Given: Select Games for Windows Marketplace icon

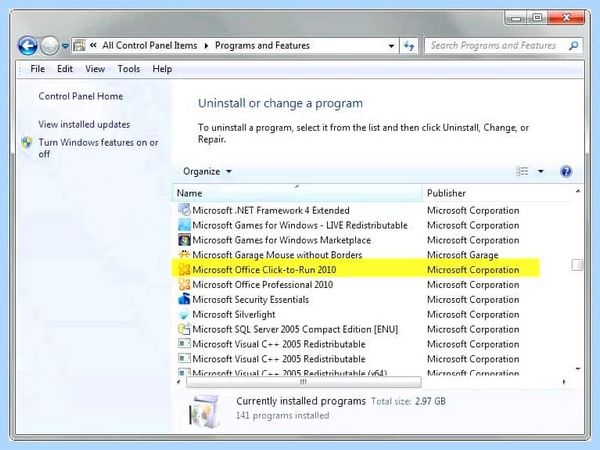Looking at the screenshot, I should pos(184,240).
